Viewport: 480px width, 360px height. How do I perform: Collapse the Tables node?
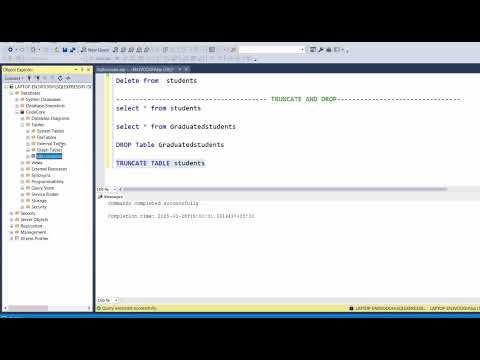[x=22, y=125]
